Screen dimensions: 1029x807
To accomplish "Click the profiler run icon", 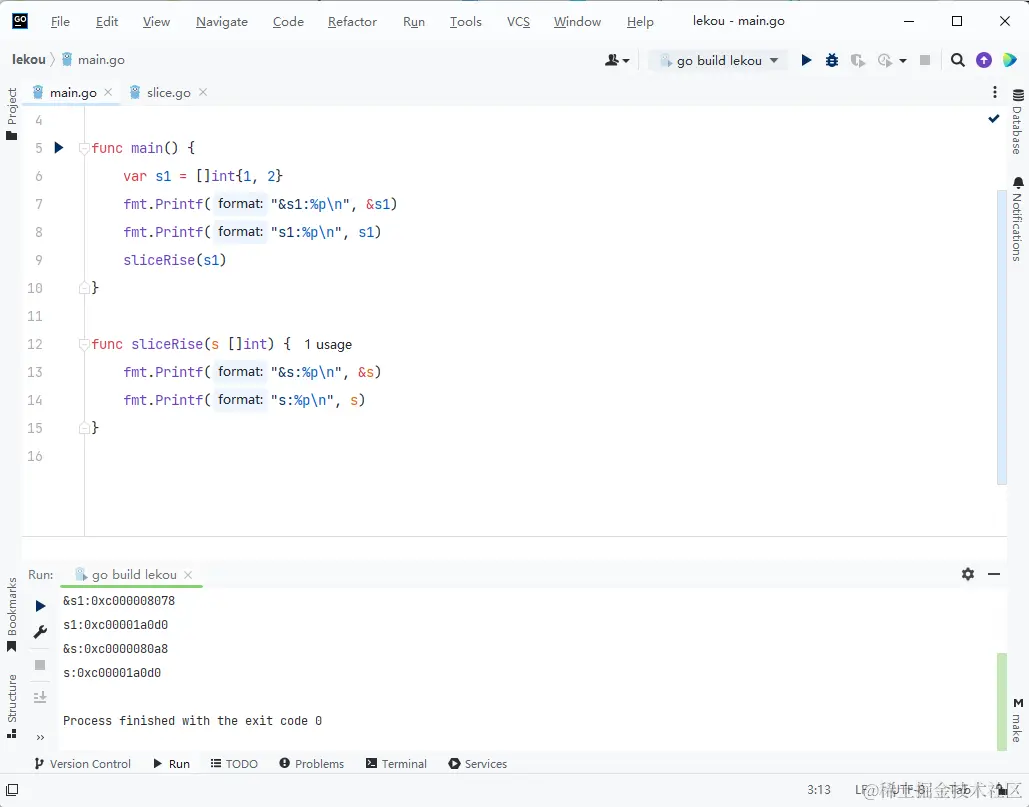I will click(885, 60).
